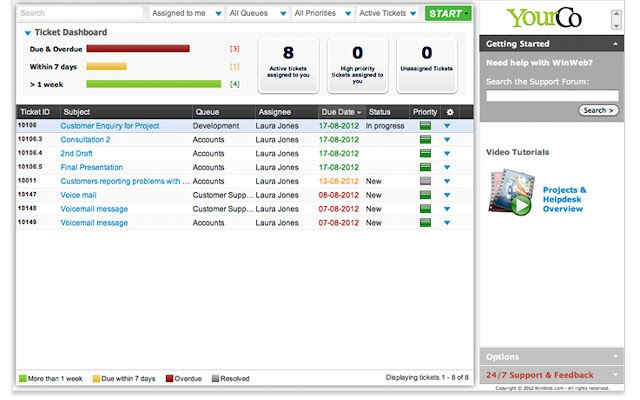The height and width of the screenshot is (400, 640).
Task: Open the Assigned to me dropdown
Action: pyautogui.click(x=185, y=14)
